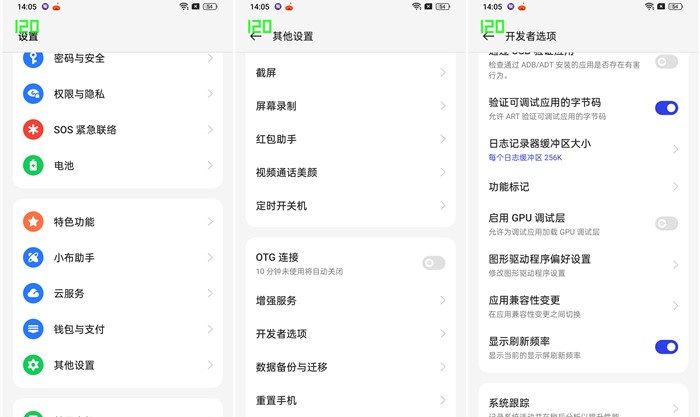The image size is (700, 417).
Task: Click the green 电池 battery icon
Action: point(34,165)
